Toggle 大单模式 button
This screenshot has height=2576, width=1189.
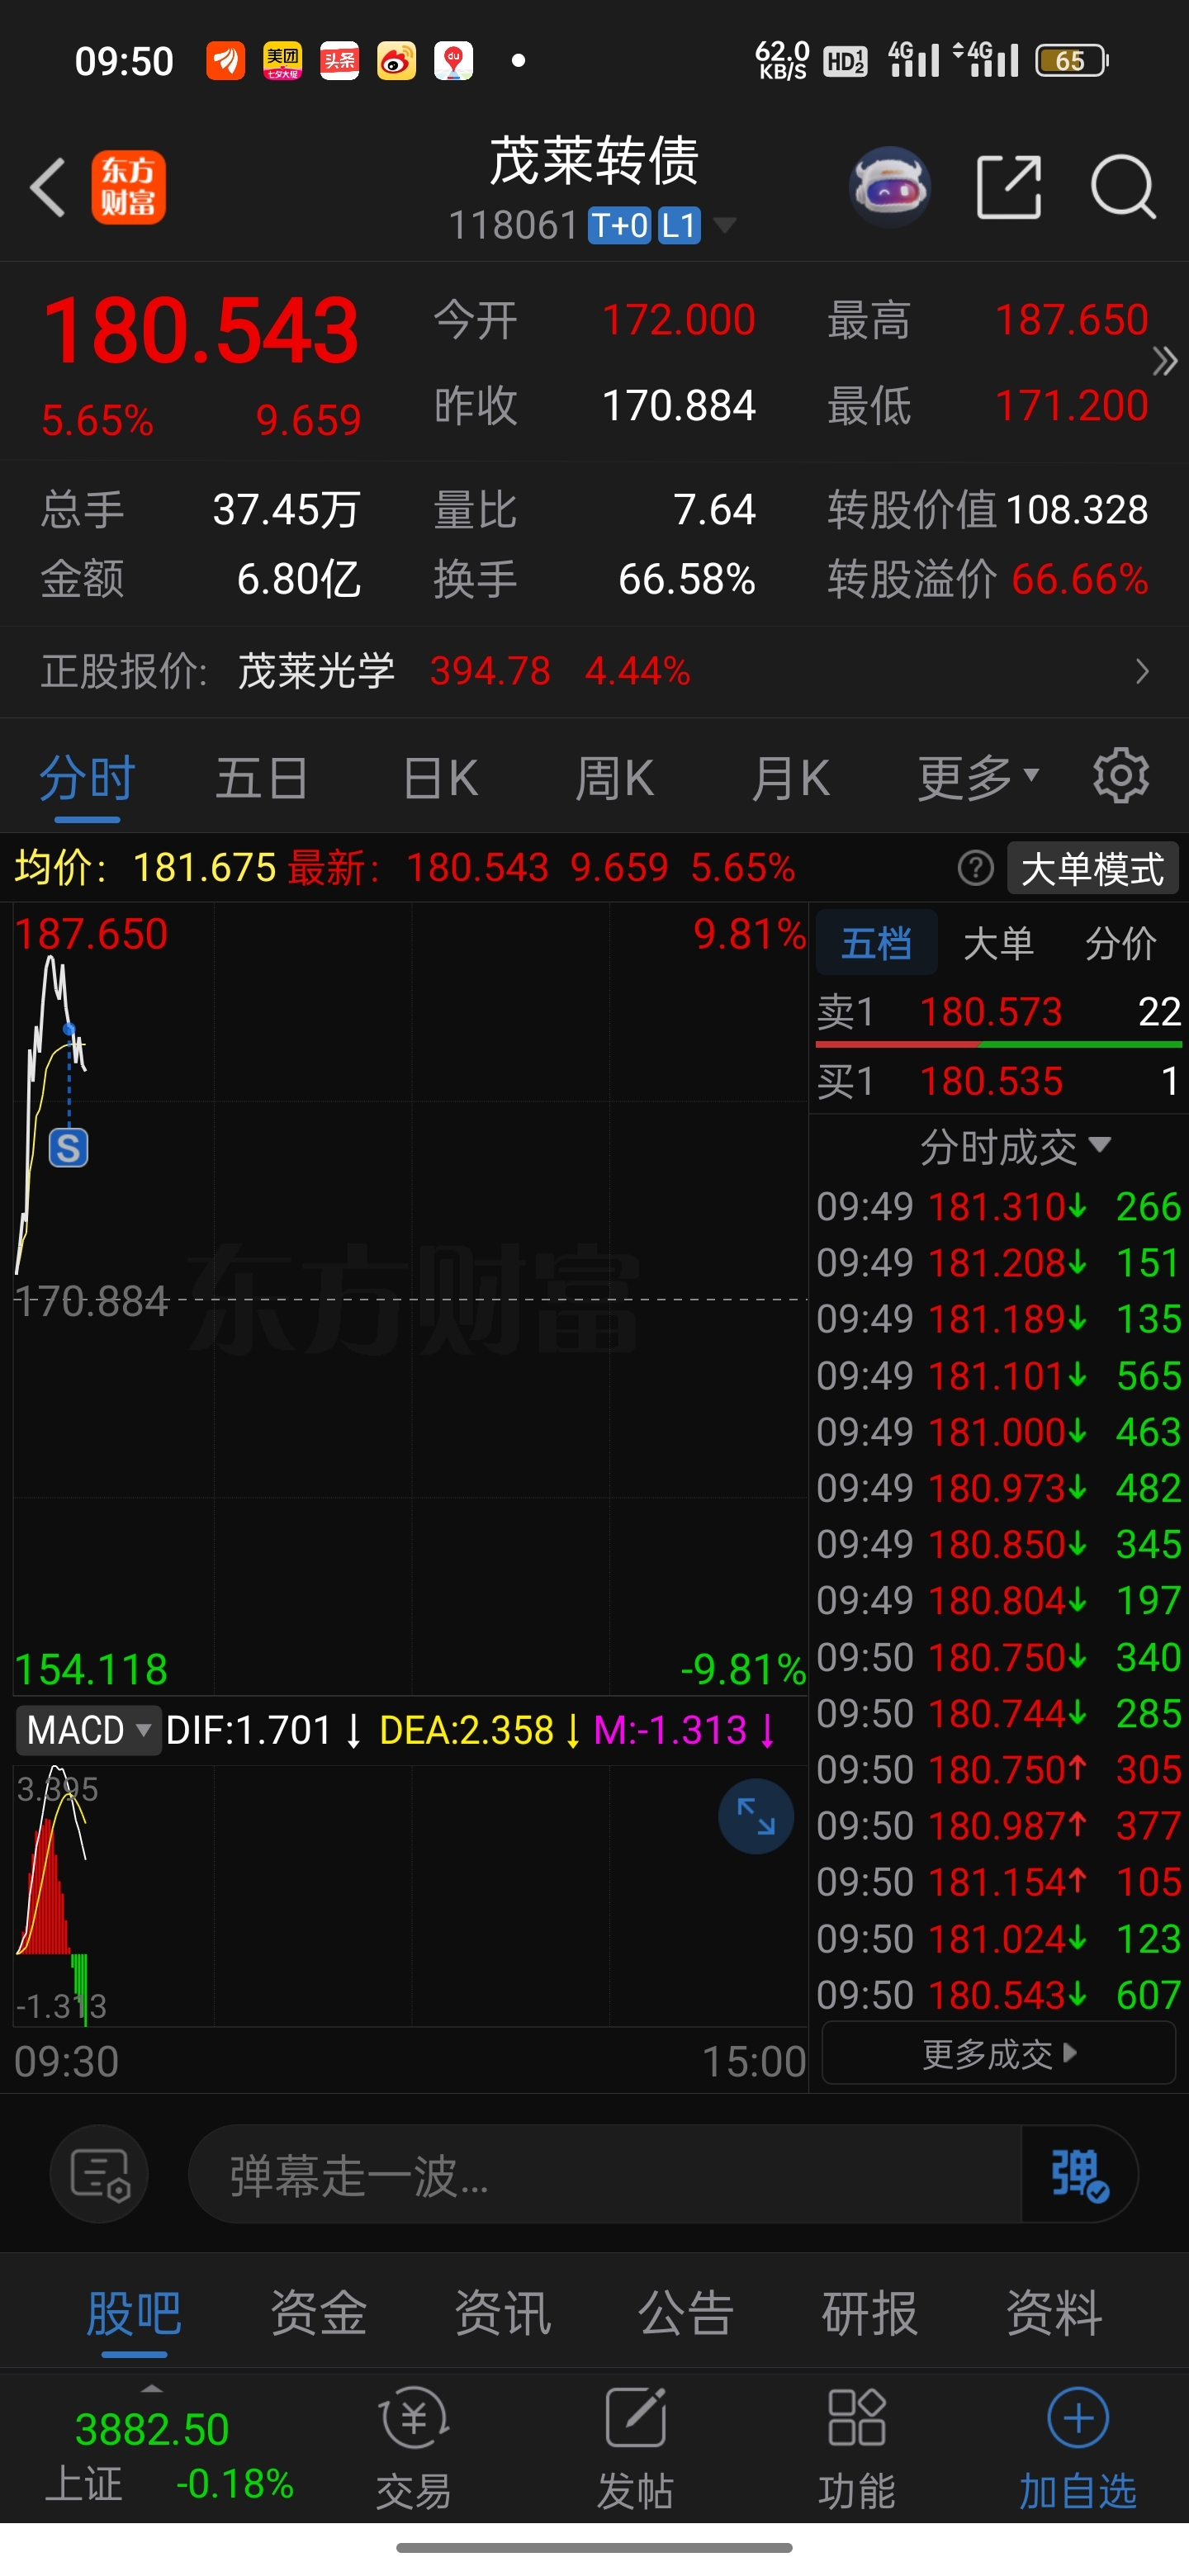1092,868
